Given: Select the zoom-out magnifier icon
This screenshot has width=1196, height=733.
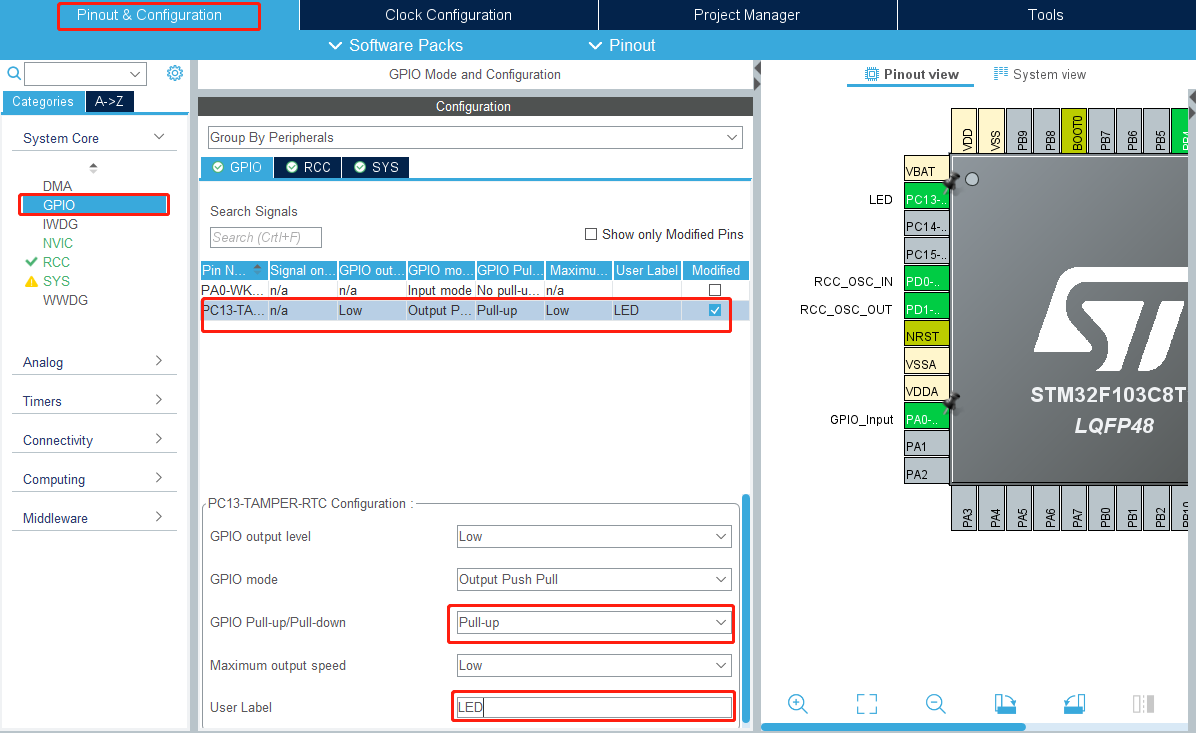Looking at the screenshot, I should [935, 704].
